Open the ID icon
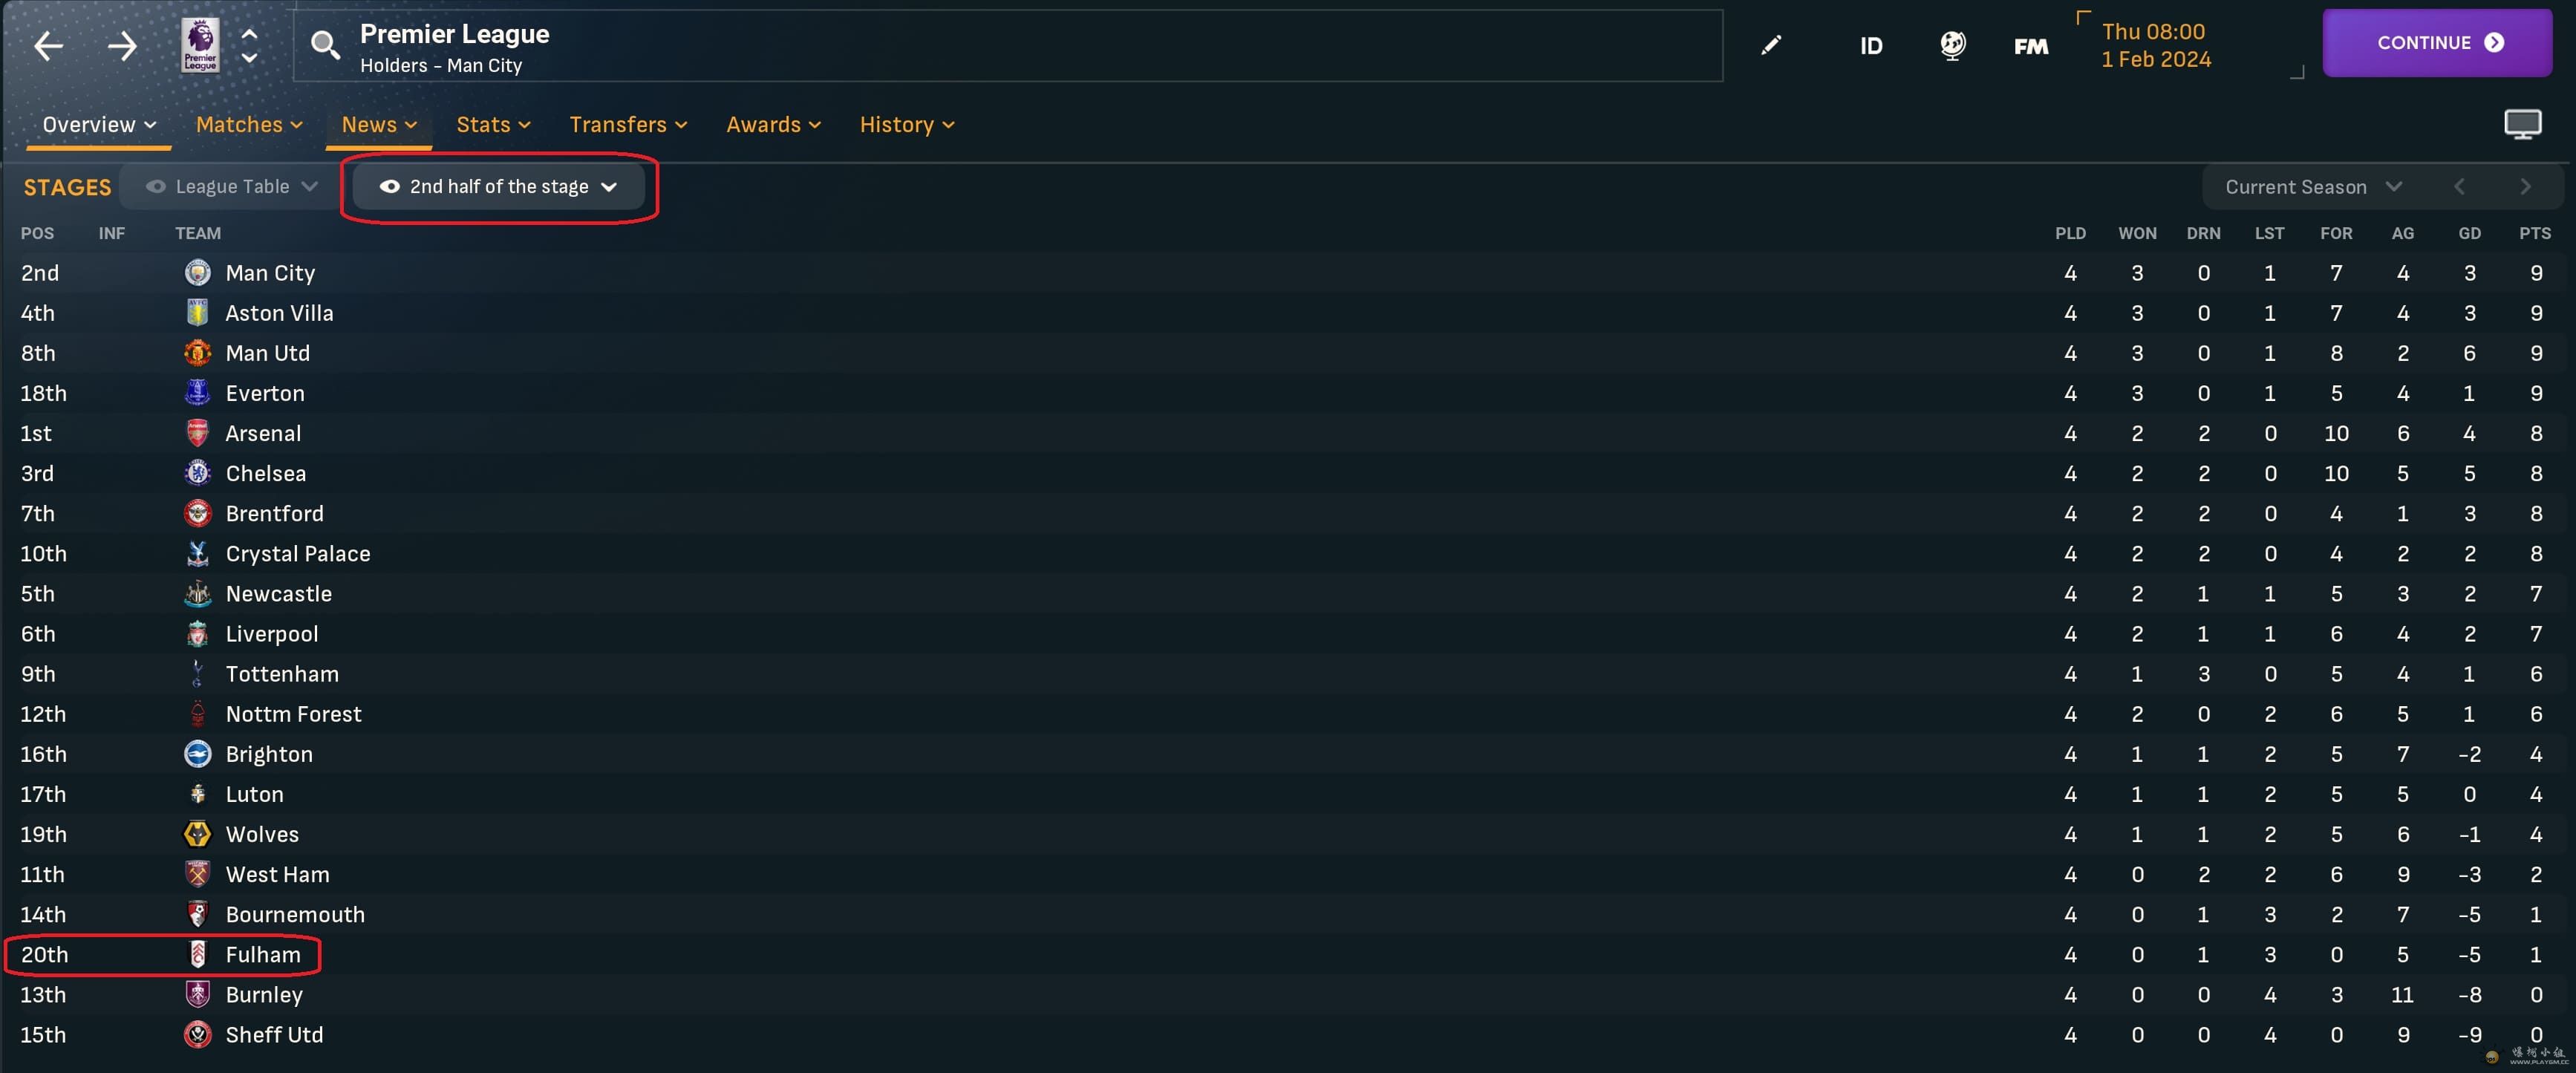 click(x=1870, y=46)
